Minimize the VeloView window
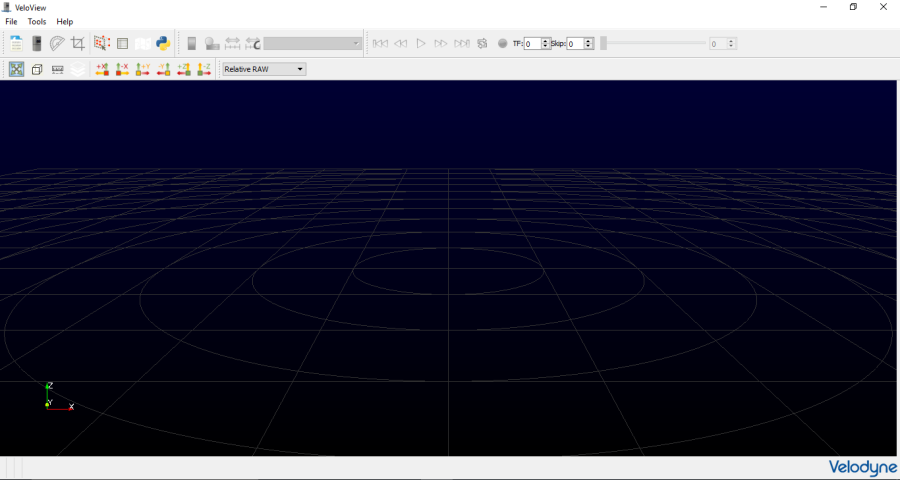Viewport: 900px width, 480px height. pos(824,7)
